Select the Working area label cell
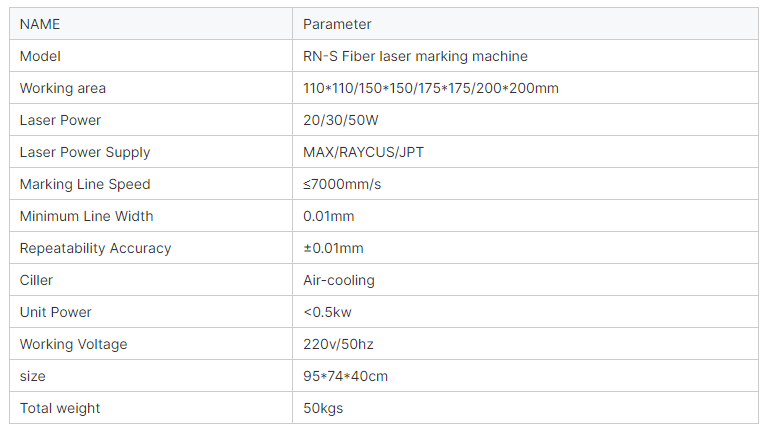The height and width of the screenshot is (429, 764). pos(62,88)
